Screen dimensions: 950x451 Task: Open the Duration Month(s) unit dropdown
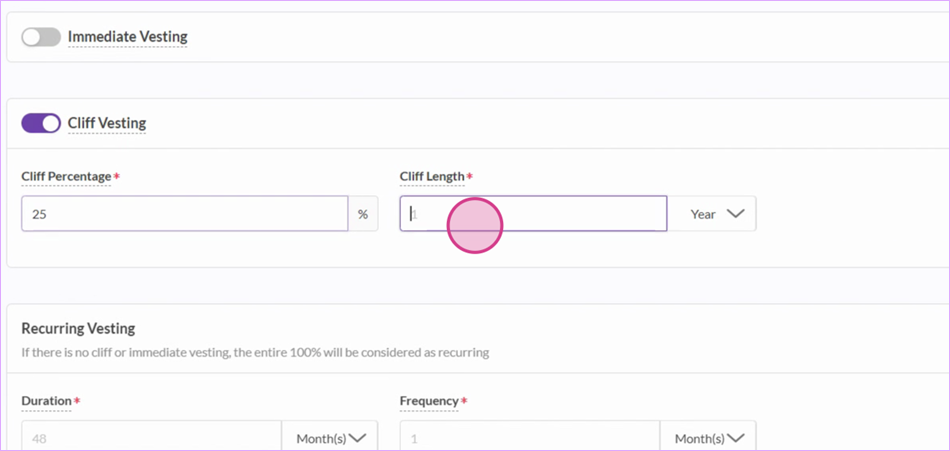pos(330,438)
